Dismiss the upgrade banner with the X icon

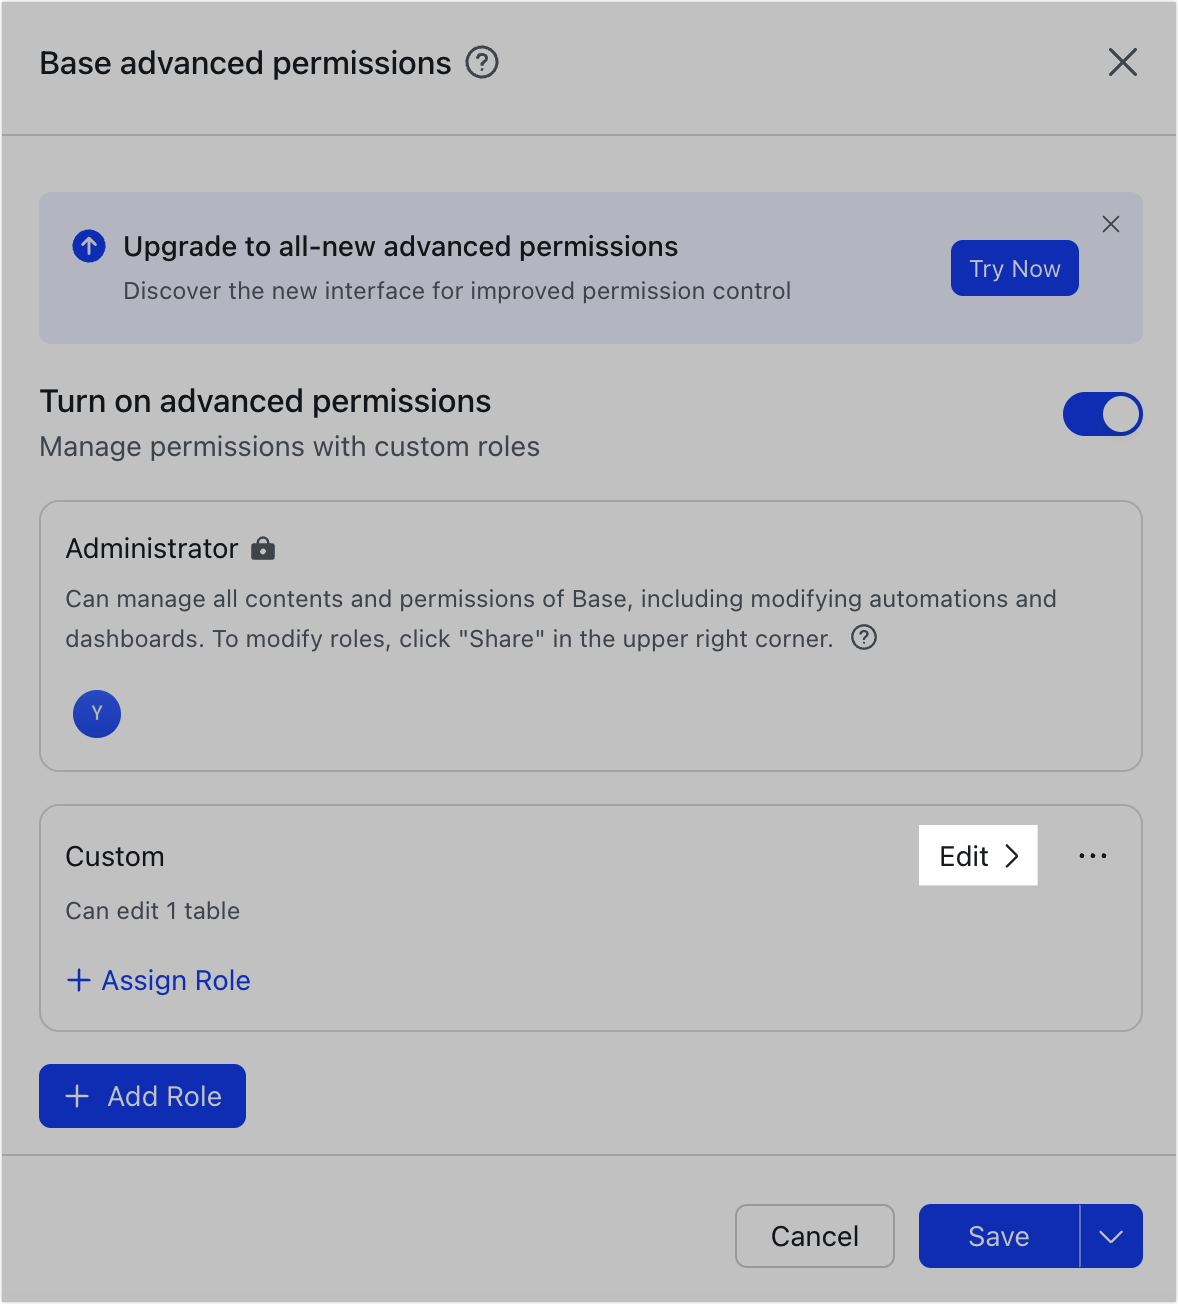[x=1111, y=224]
